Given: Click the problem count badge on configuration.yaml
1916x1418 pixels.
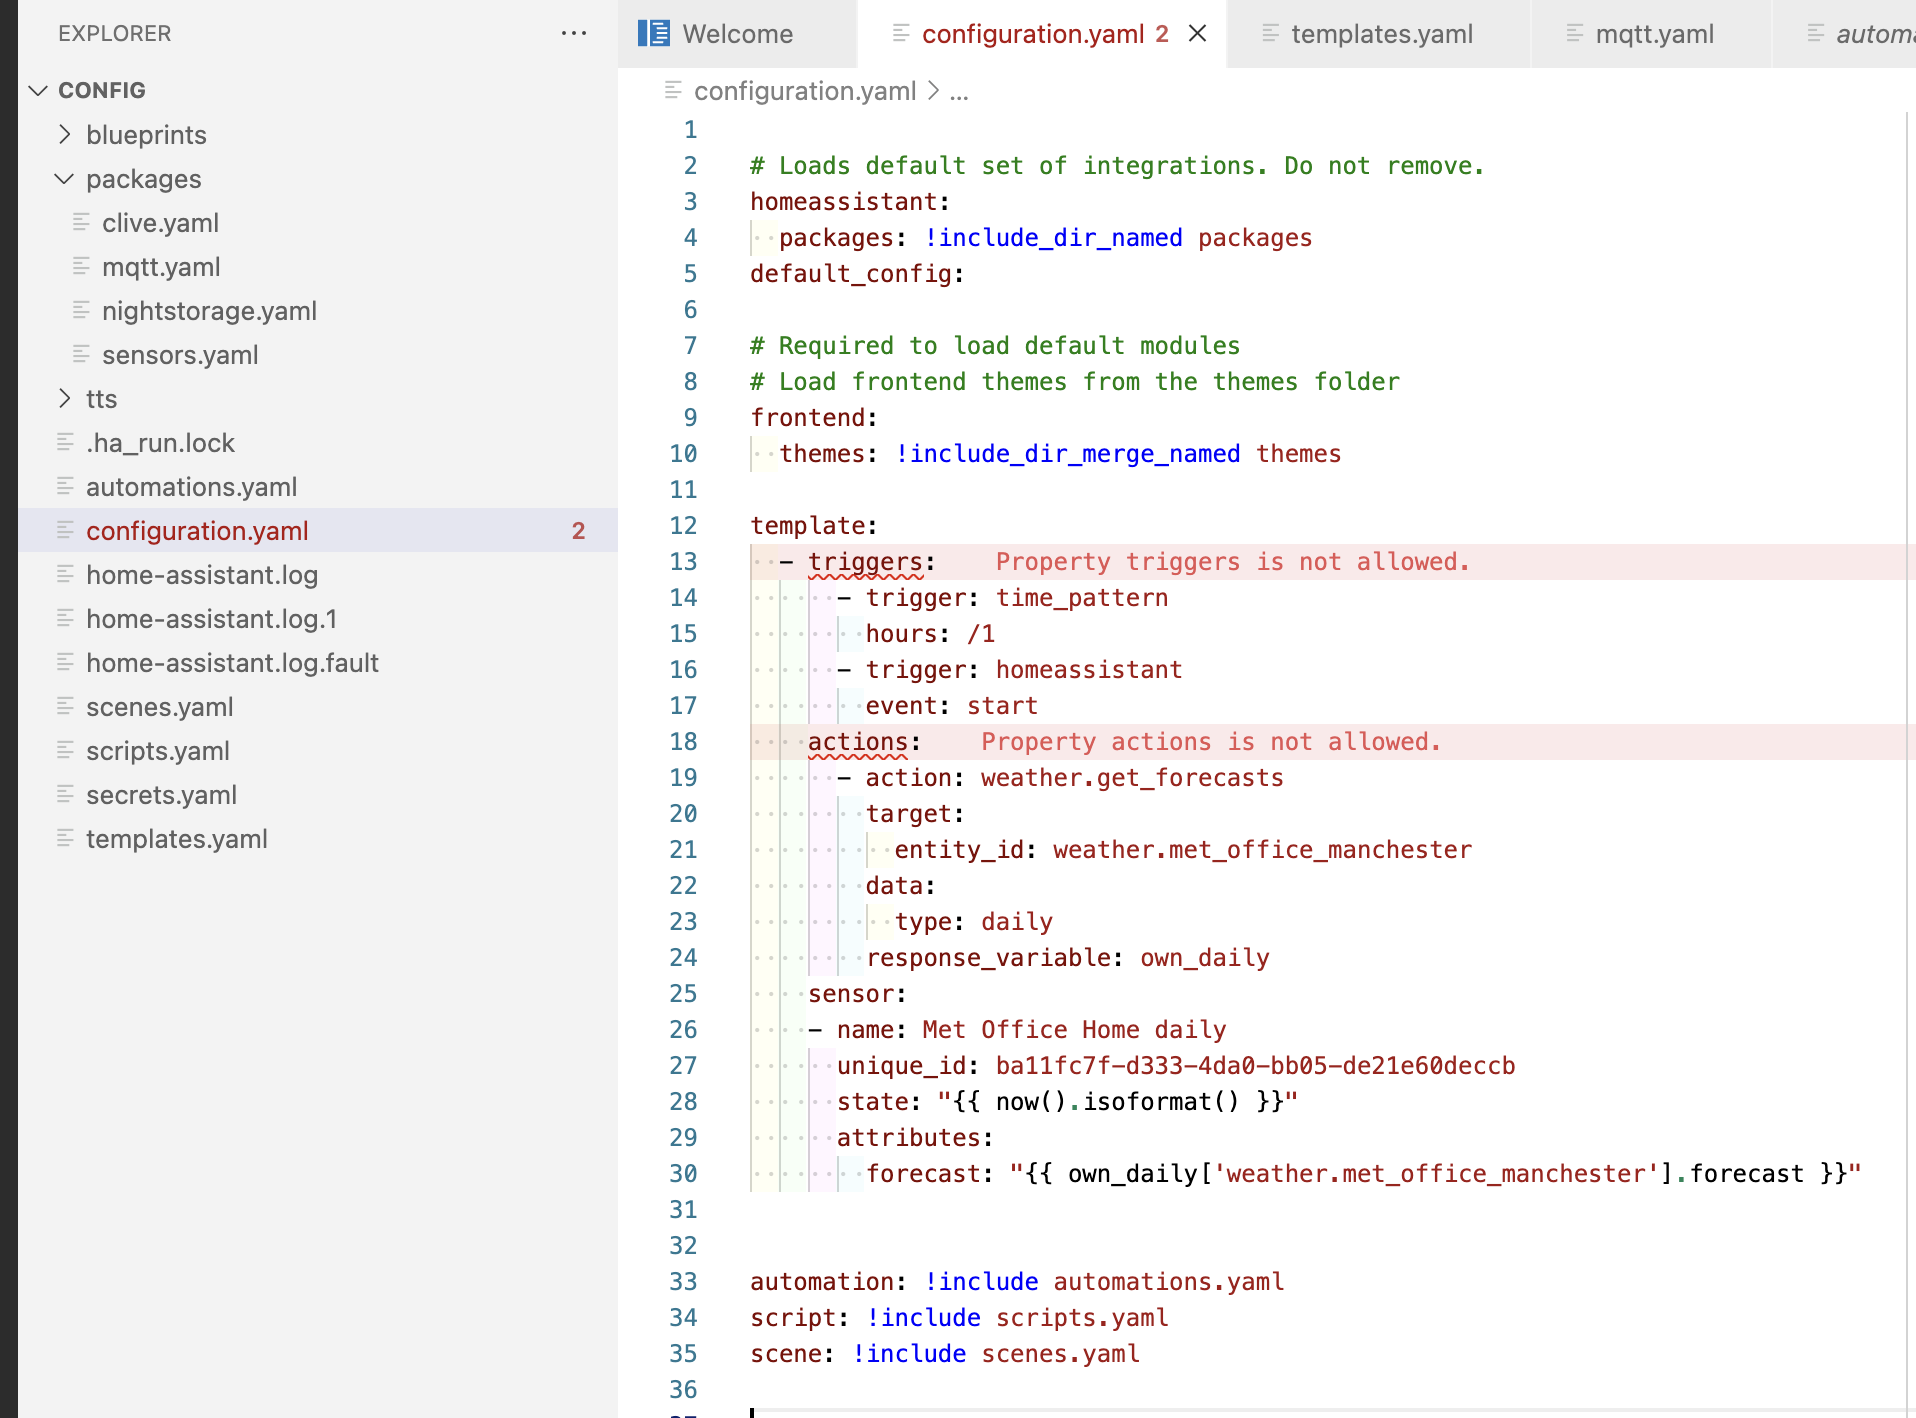Looking at the screenshot, I should coord(578,531).
